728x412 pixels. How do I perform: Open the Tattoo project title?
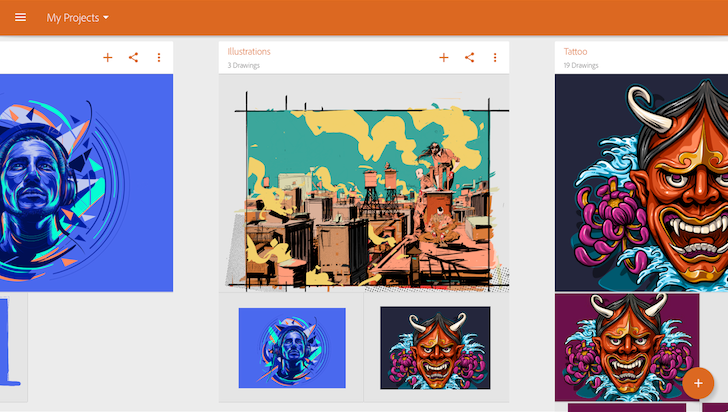point(576,51)
